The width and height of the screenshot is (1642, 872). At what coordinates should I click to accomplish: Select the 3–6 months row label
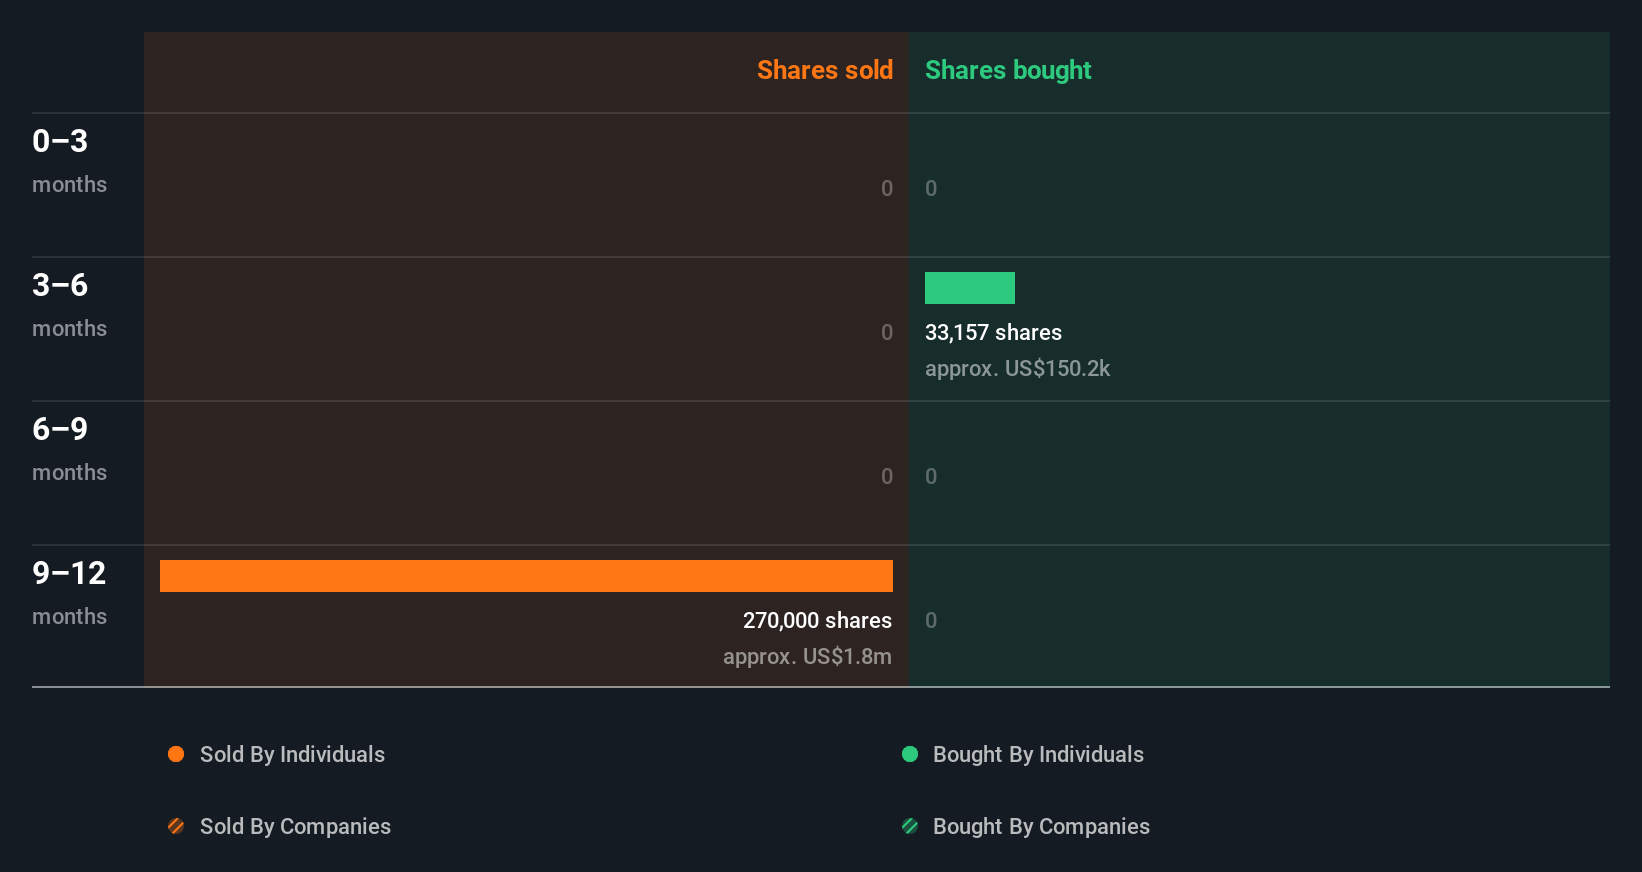69,305
